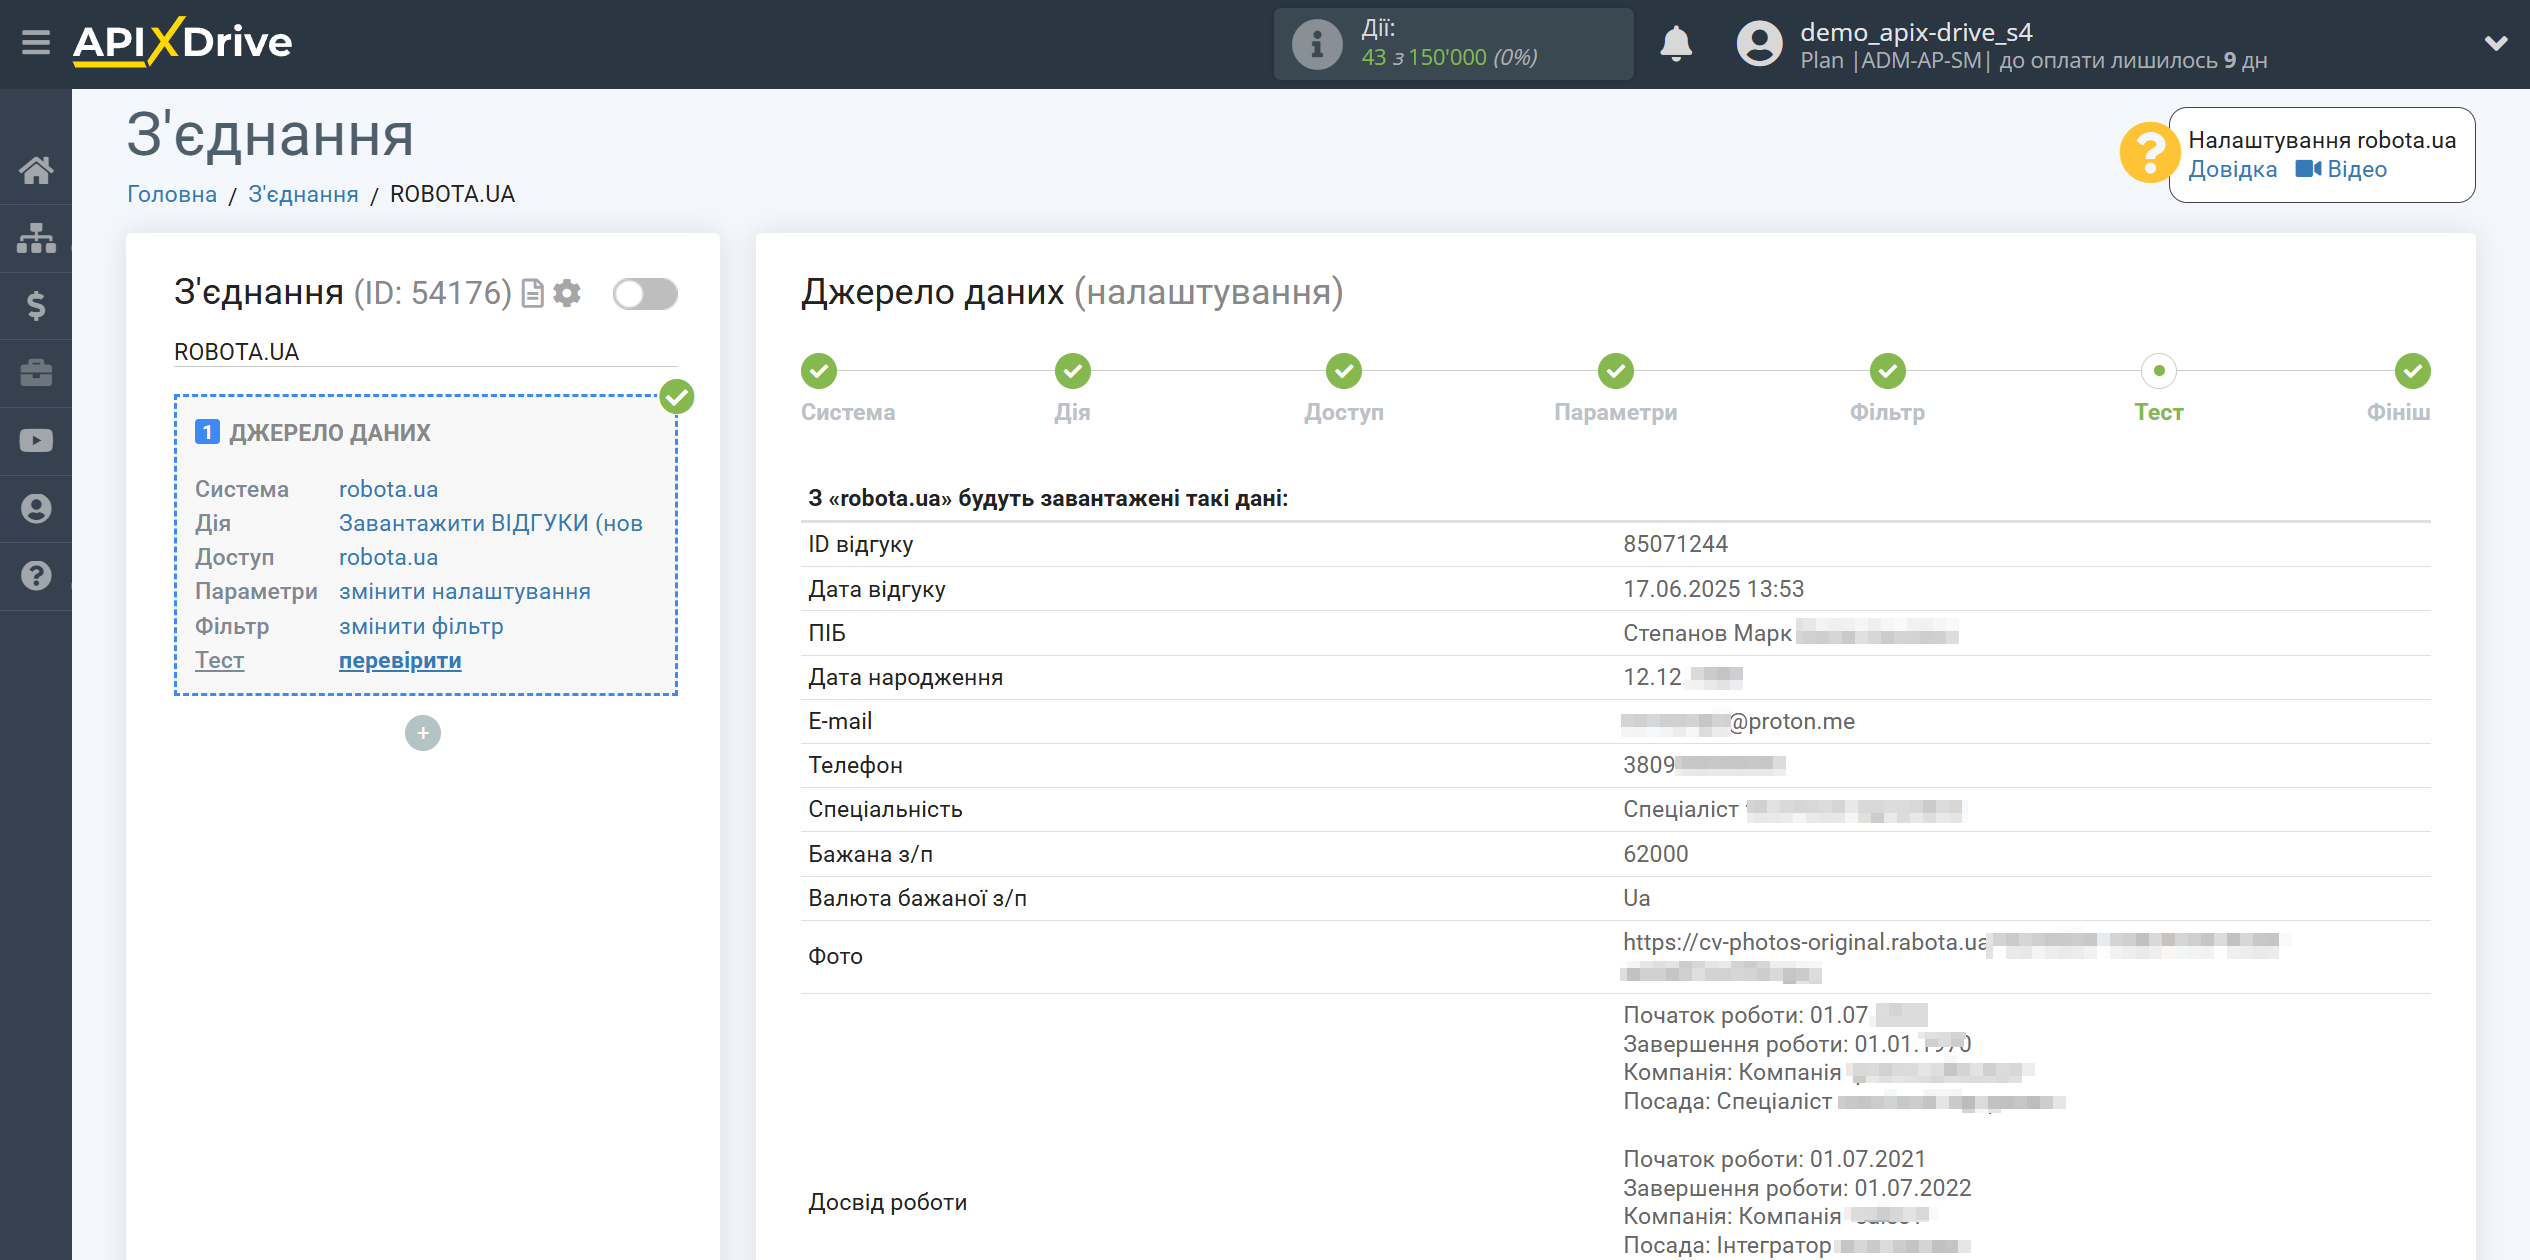2530x1260 pixels.
Task: Click the перевірити test link
Action: point(400,660)
